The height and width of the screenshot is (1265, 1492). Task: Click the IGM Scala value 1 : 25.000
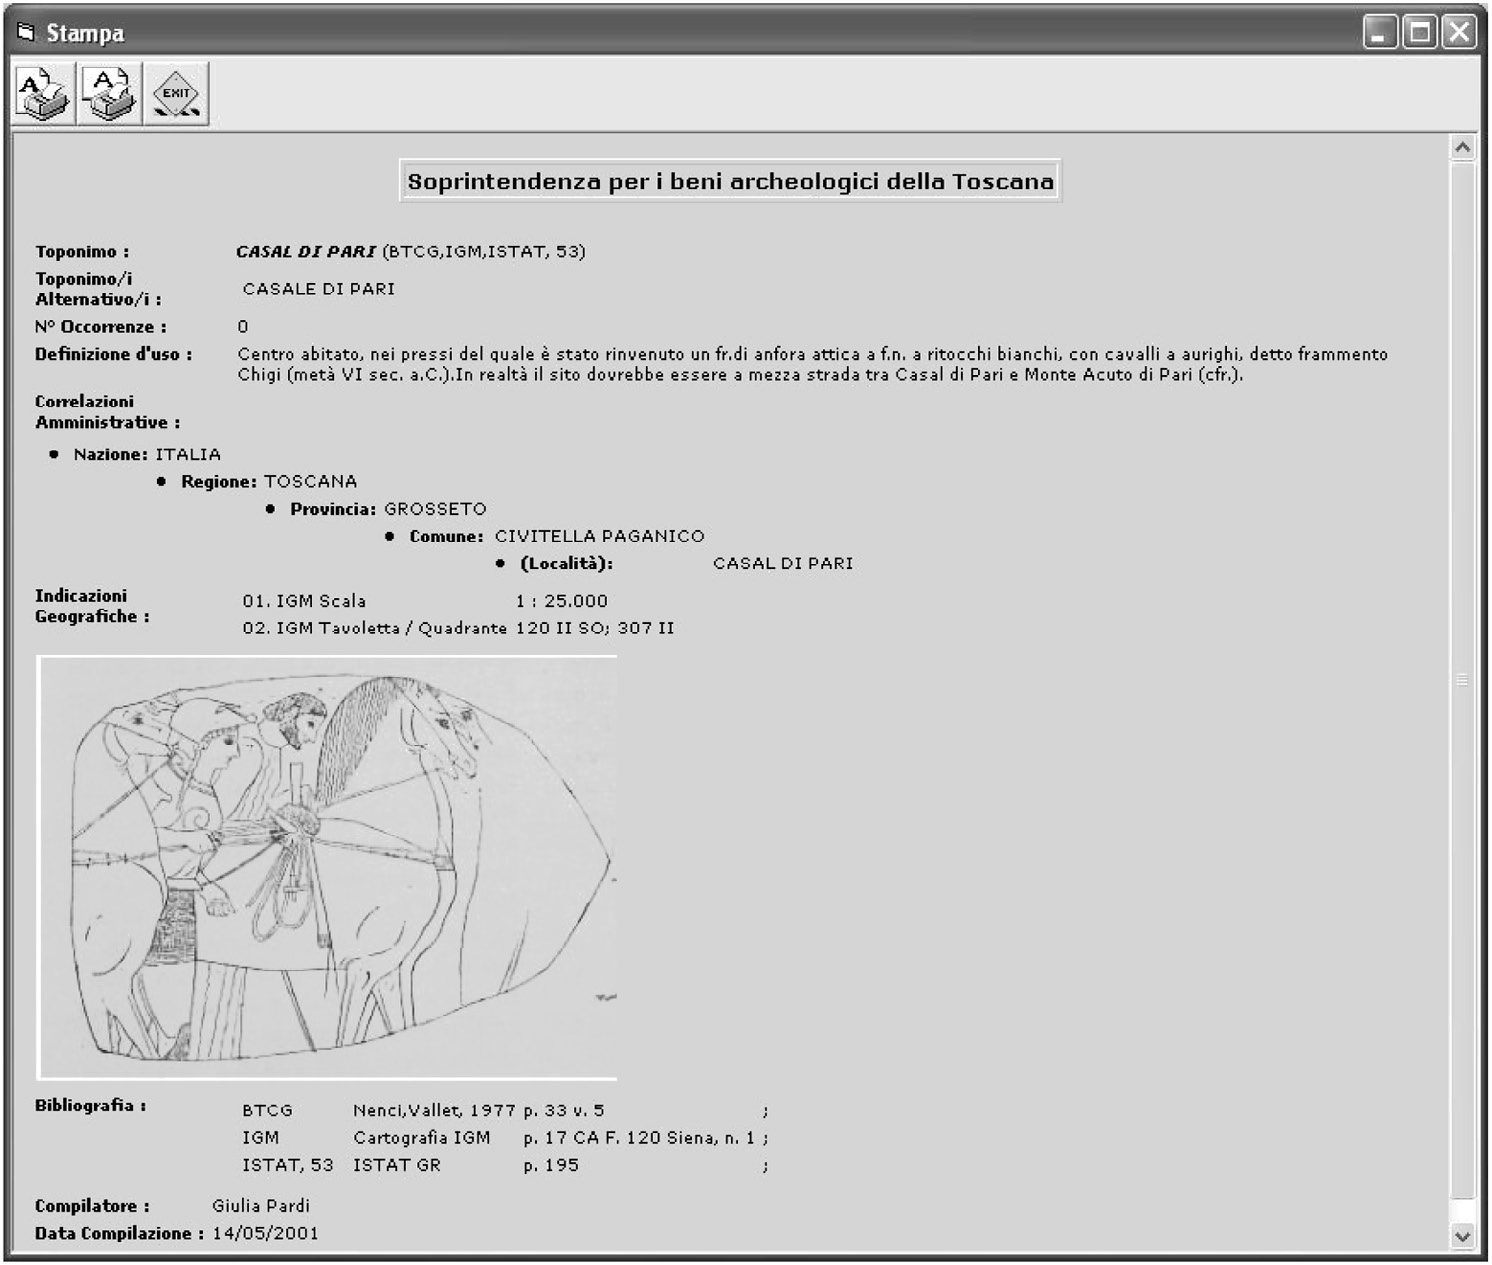(x=562, y=601)
